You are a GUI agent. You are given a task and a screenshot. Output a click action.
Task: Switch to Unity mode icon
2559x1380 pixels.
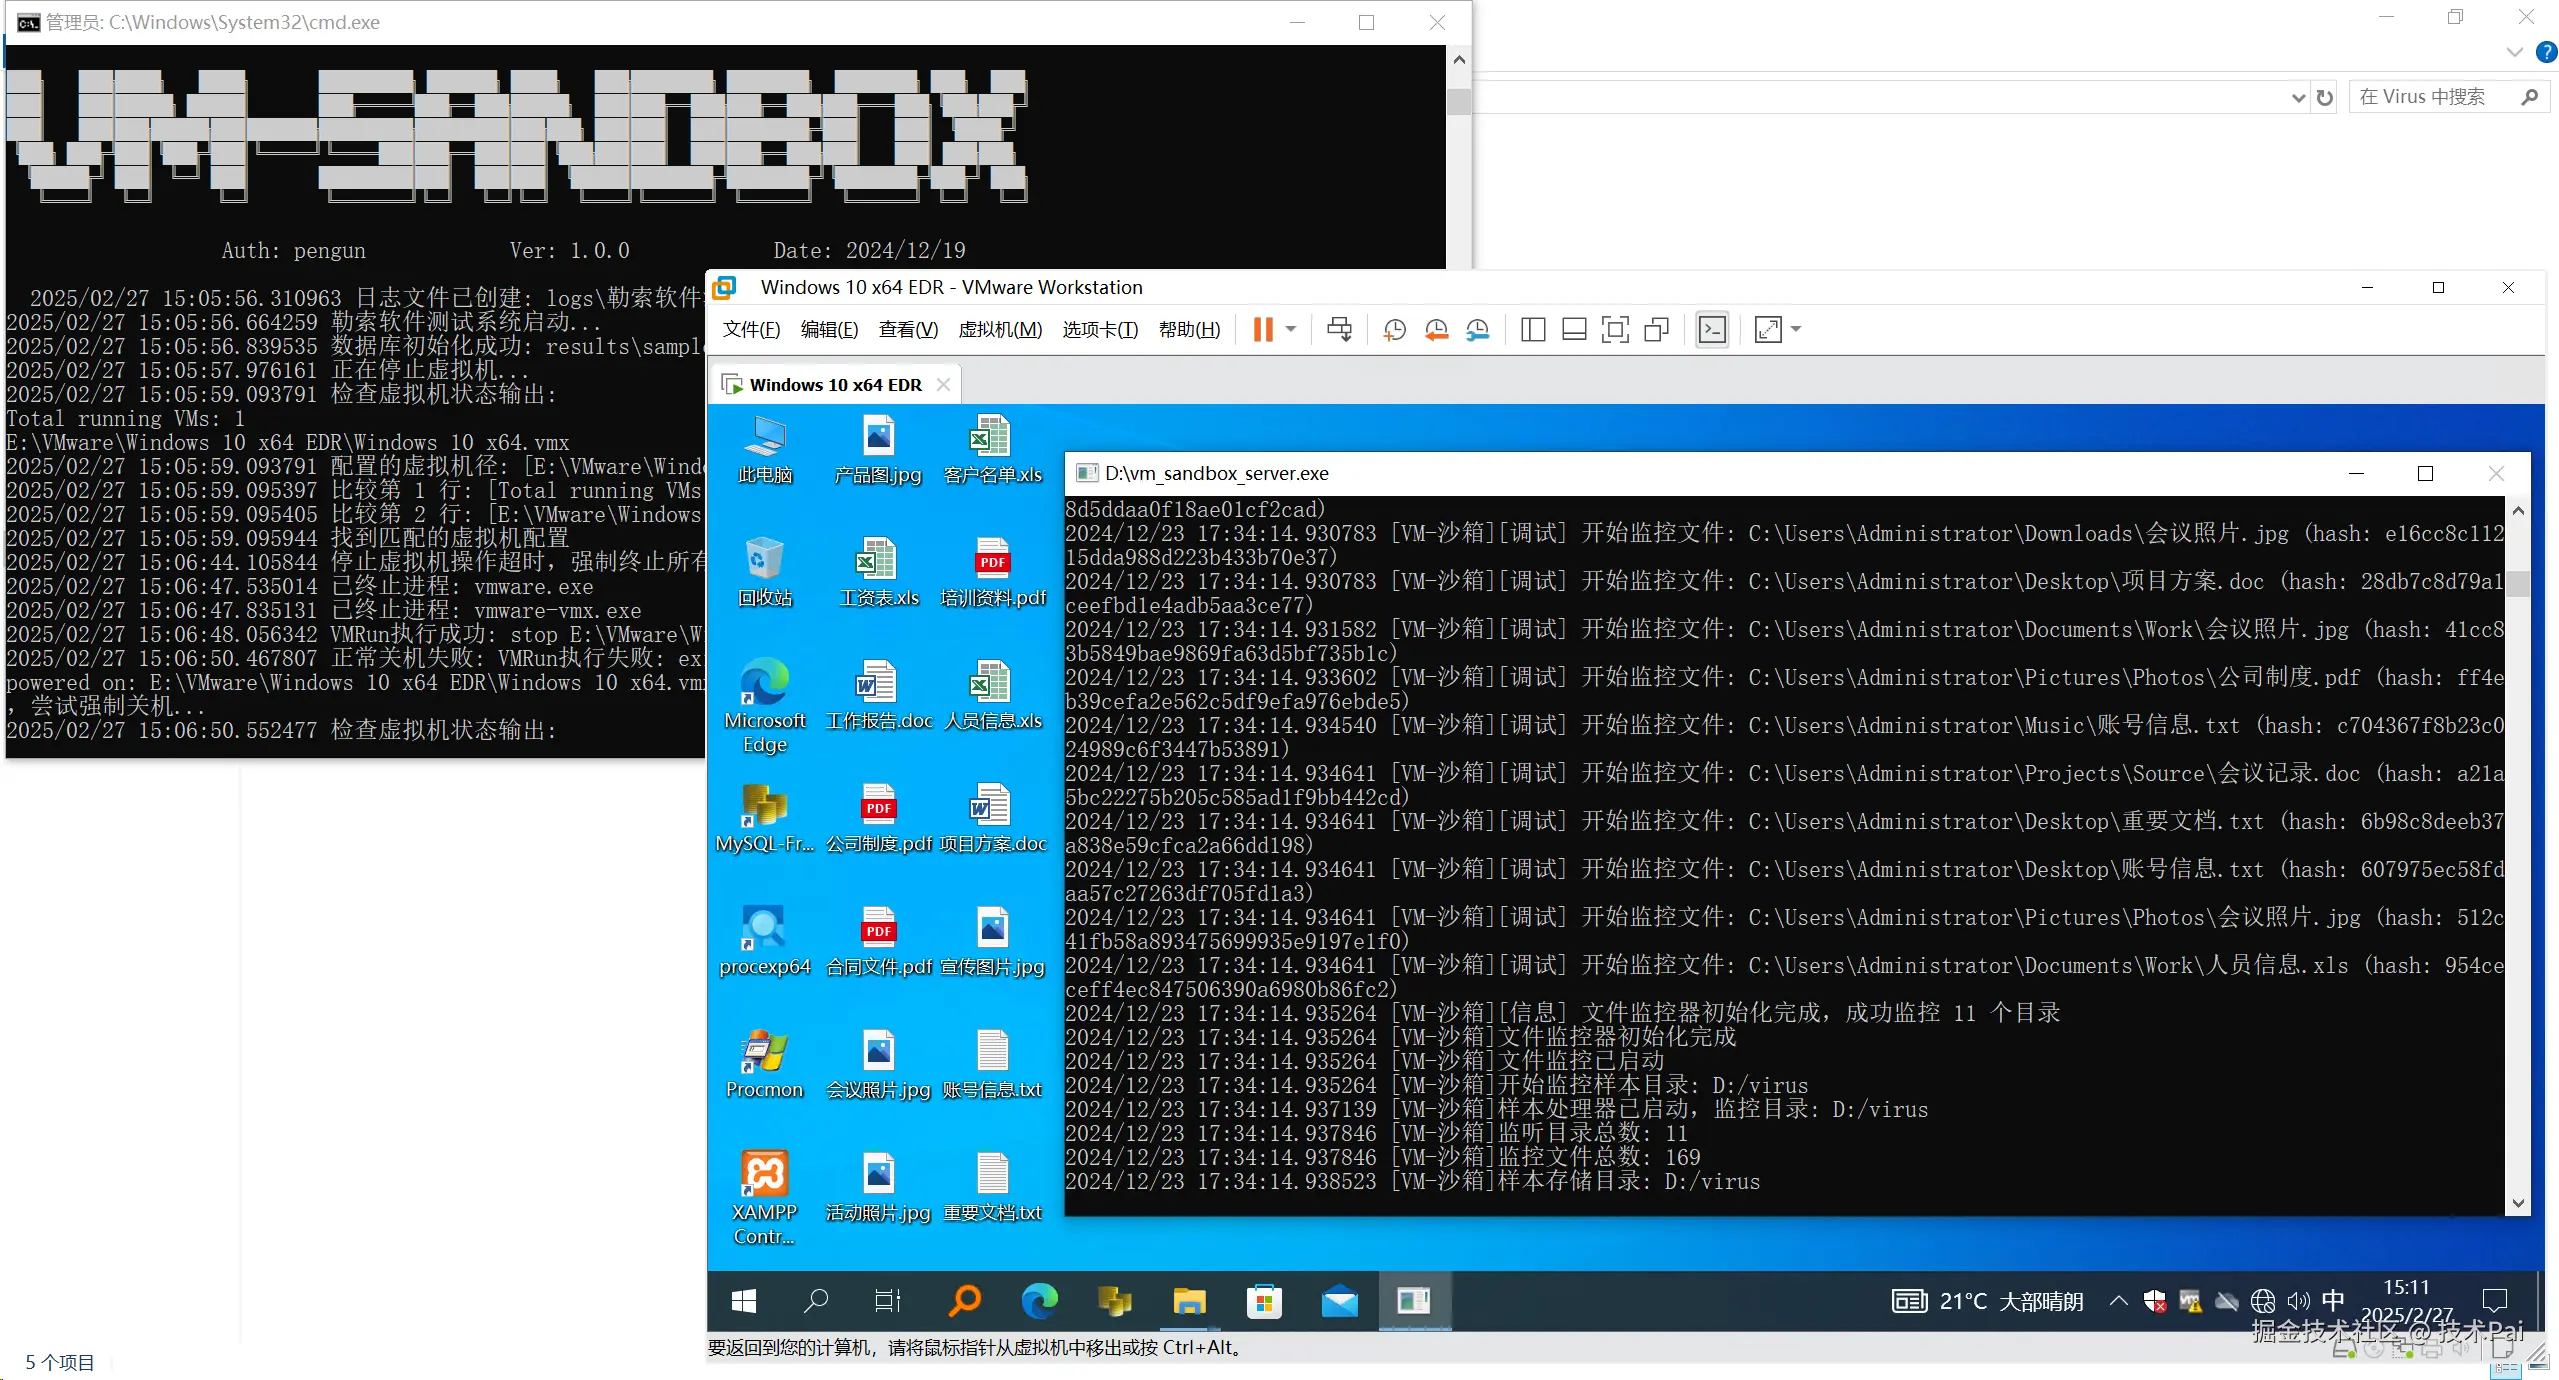click(1656, 330)
